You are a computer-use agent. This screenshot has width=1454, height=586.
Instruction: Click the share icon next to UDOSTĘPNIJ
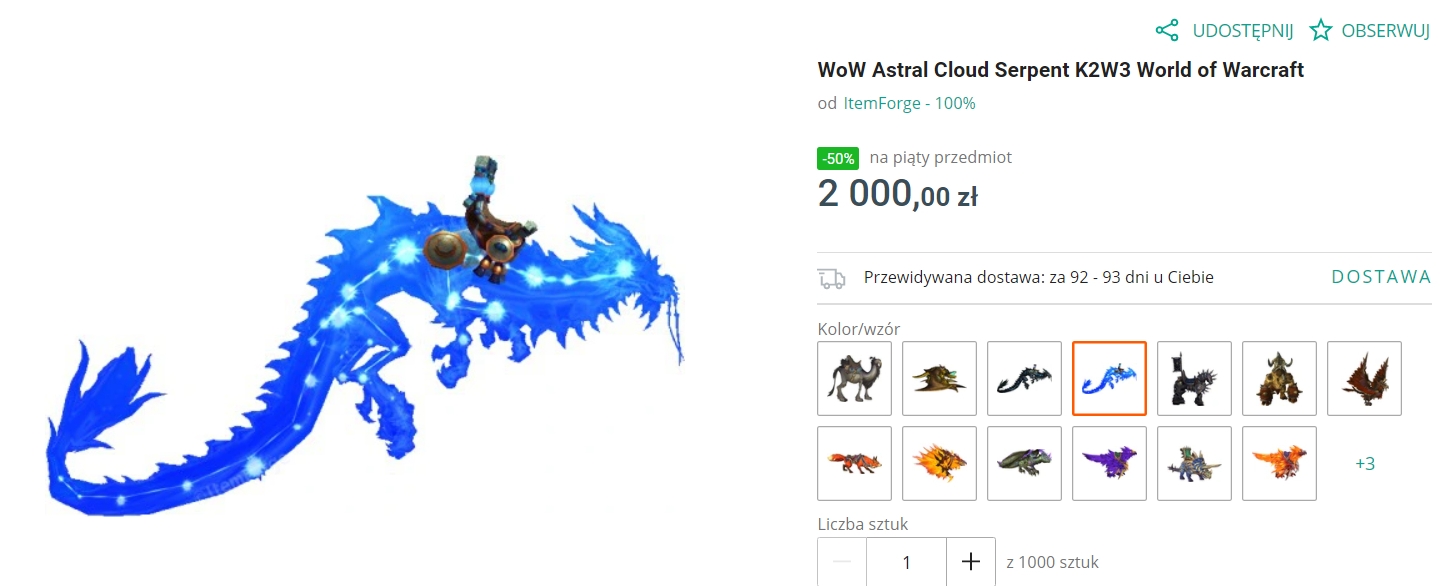tap(1166, 30)
